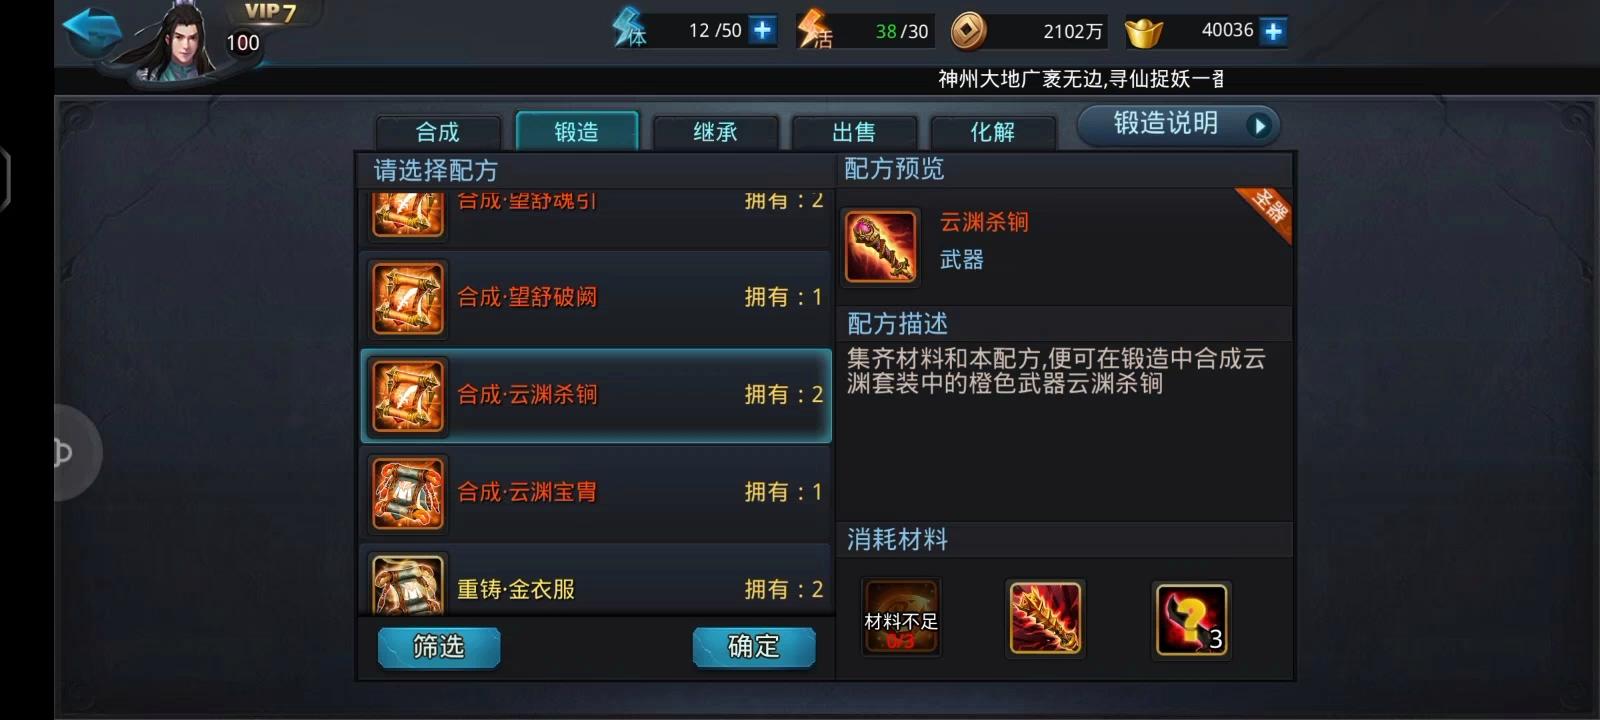Screen dimensions: 1600x720
Task: Add stamina with the plus icon
Action: tap(762, 30)
